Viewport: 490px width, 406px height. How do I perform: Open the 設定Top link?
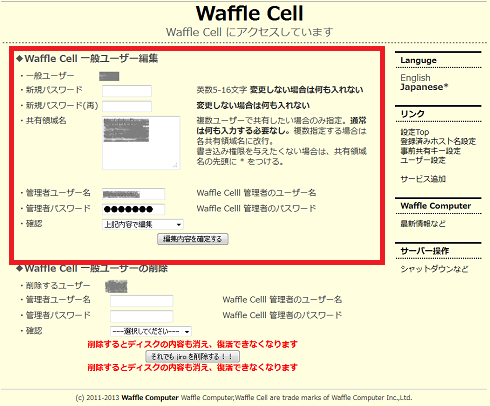click(415, 132)
